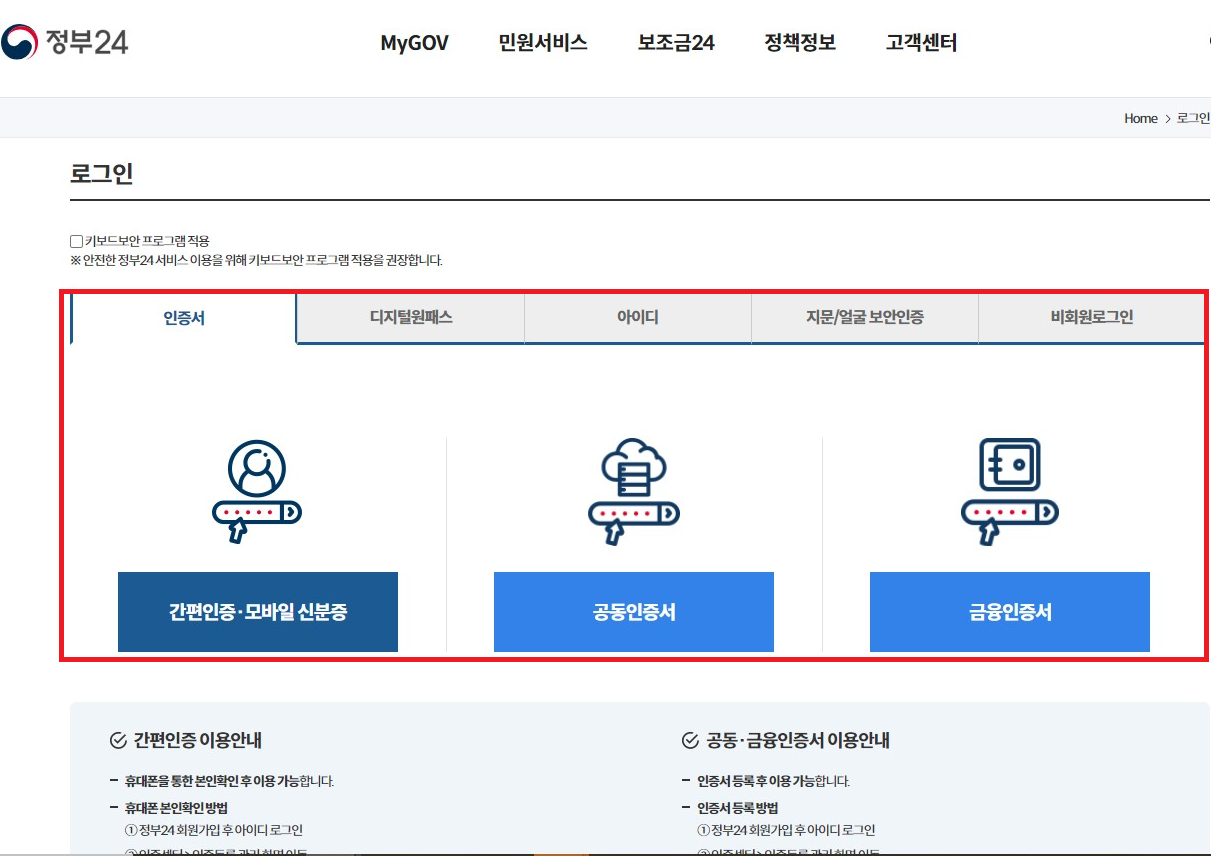The image size is (1211, 856).
Task: Open the 고객센터 menu
Action: point(921,43)
